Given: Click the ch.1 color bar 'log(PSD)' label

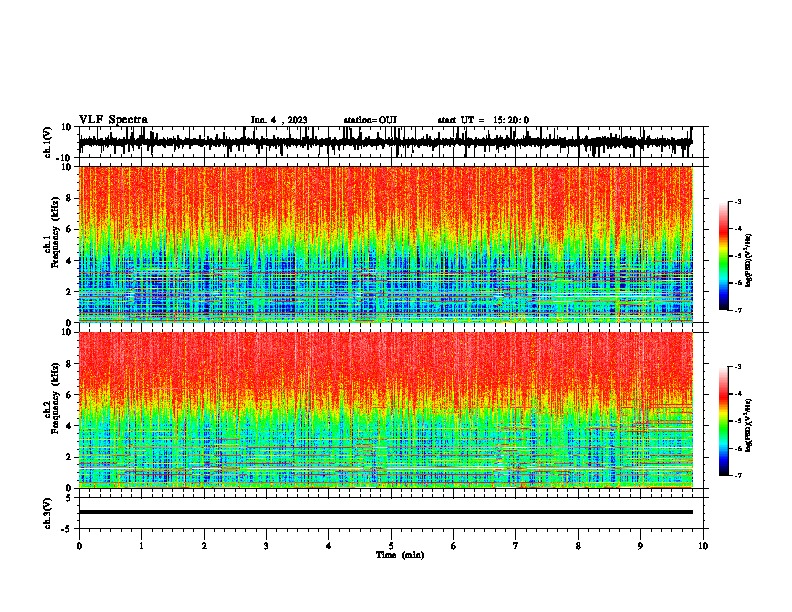Looking at the screenshot, I should [x=749, y=261].
